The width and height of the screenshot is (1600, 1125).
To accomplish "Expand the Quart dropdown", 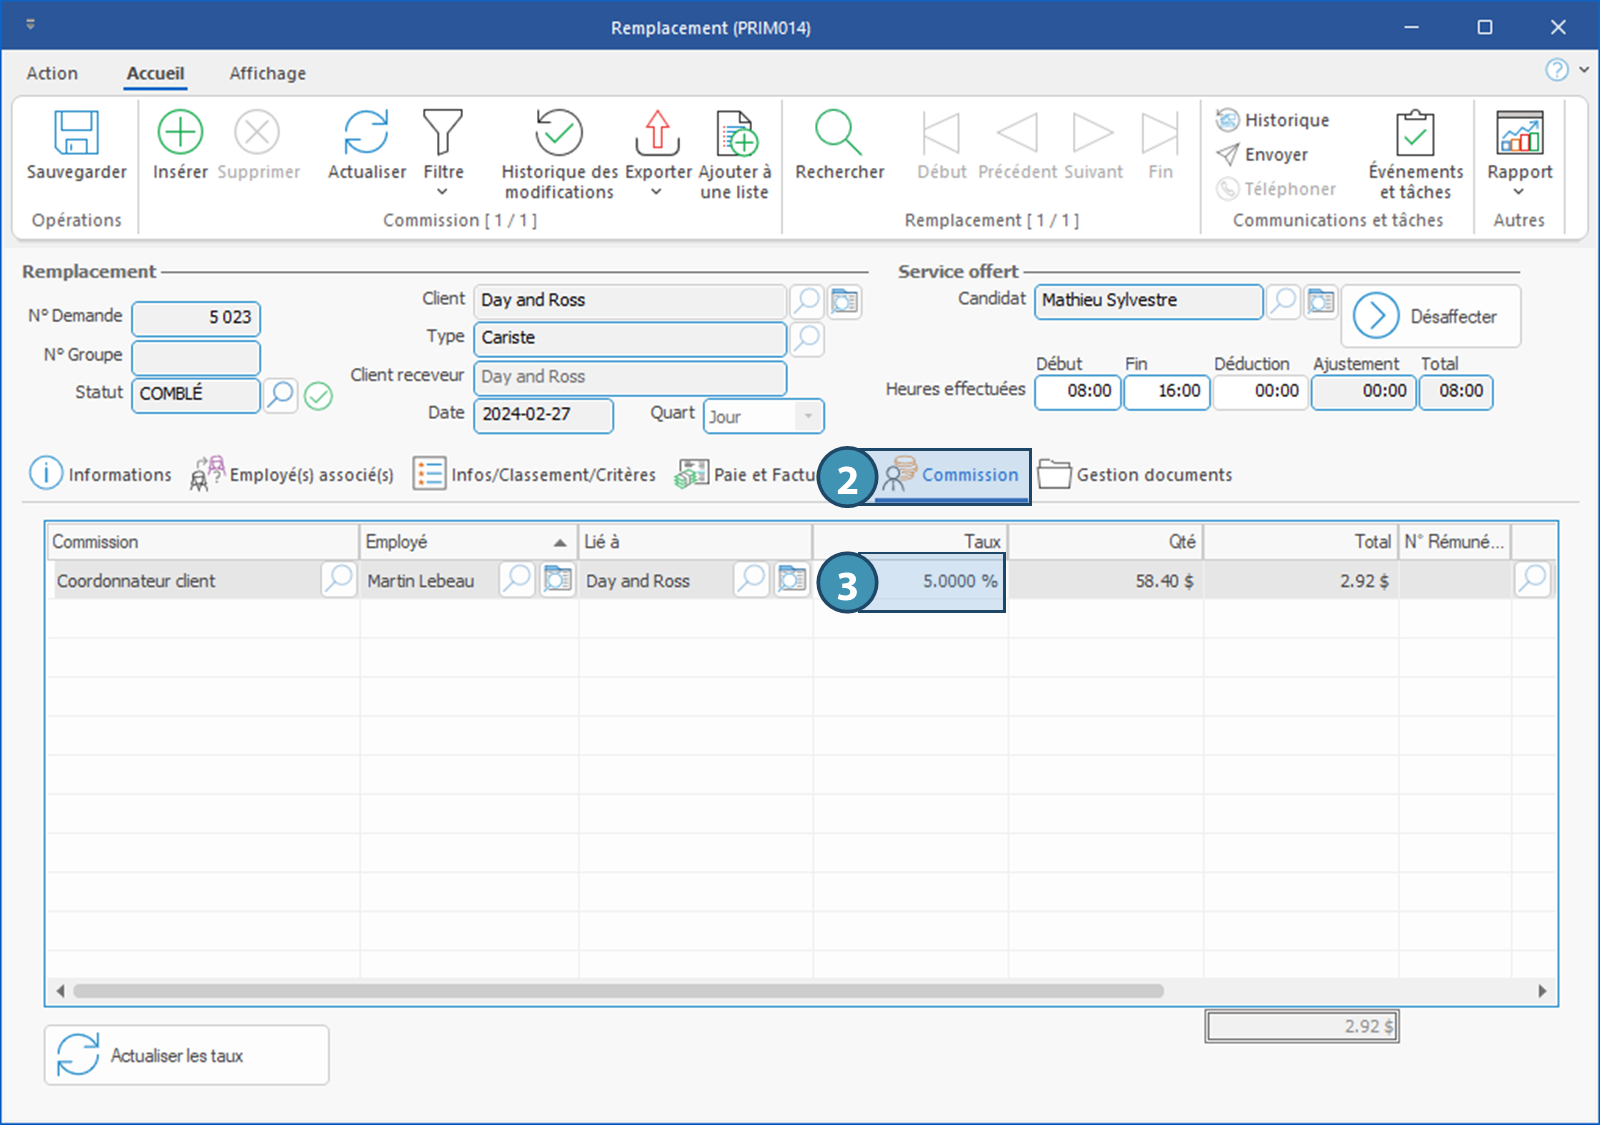I will [x=808, y=416].
